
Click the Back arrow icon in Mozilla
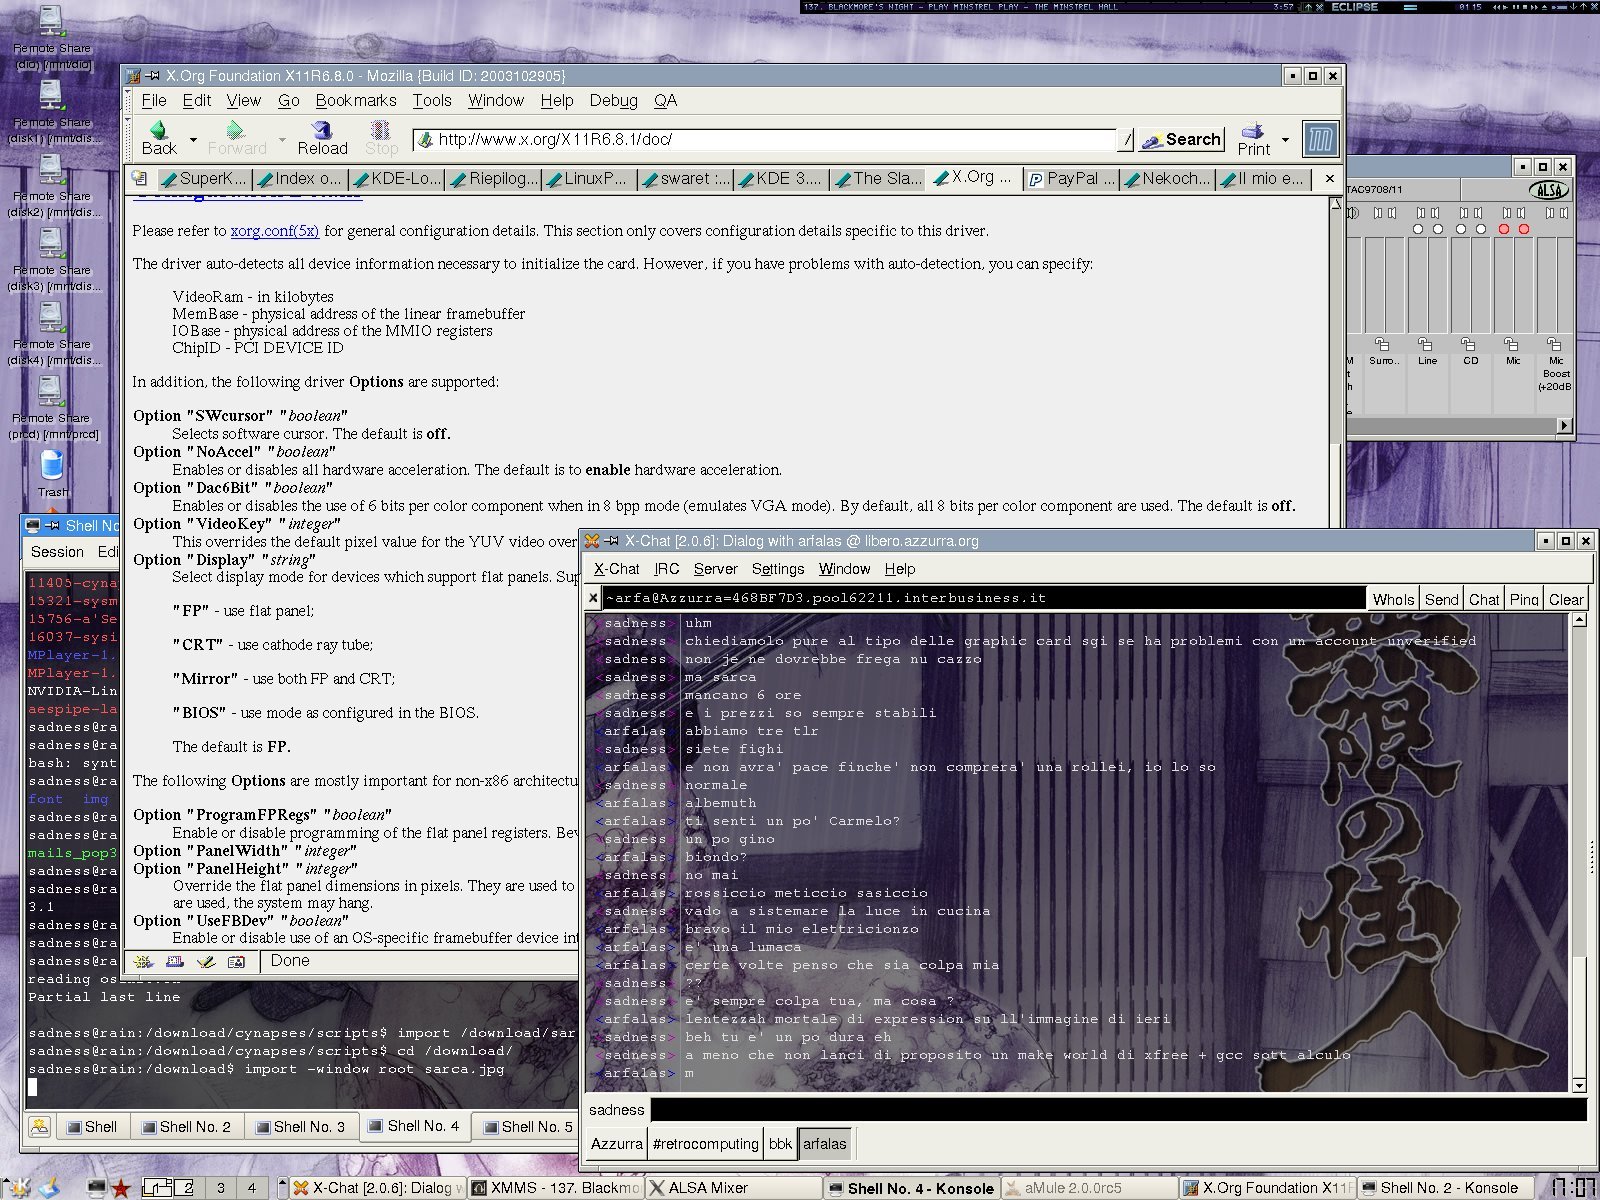(x=158, y=130)
